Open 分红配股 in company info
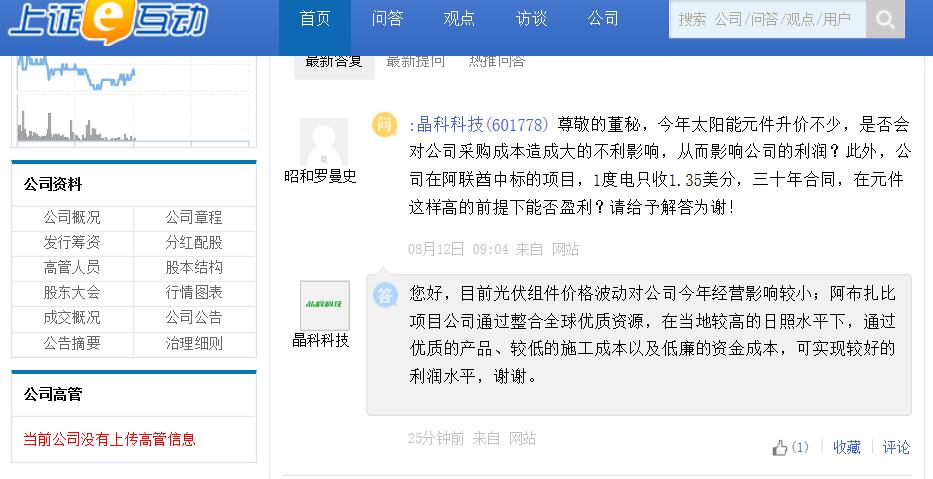 pos(194,243)
